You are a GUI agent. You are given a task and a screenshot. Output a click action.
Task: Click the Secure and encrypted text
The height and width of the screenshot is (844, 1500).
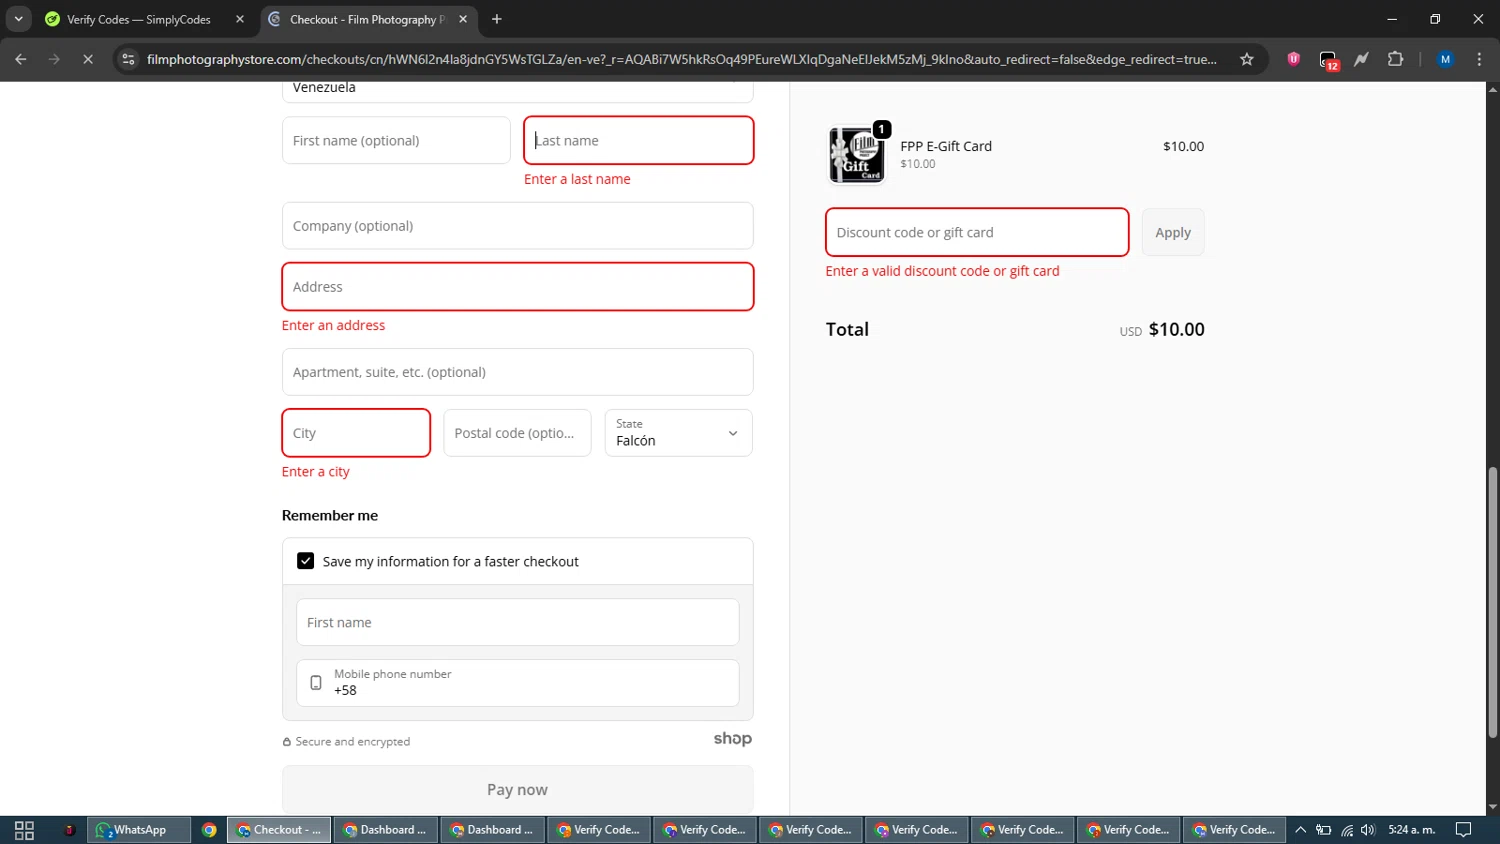click(x=352, y=742)
